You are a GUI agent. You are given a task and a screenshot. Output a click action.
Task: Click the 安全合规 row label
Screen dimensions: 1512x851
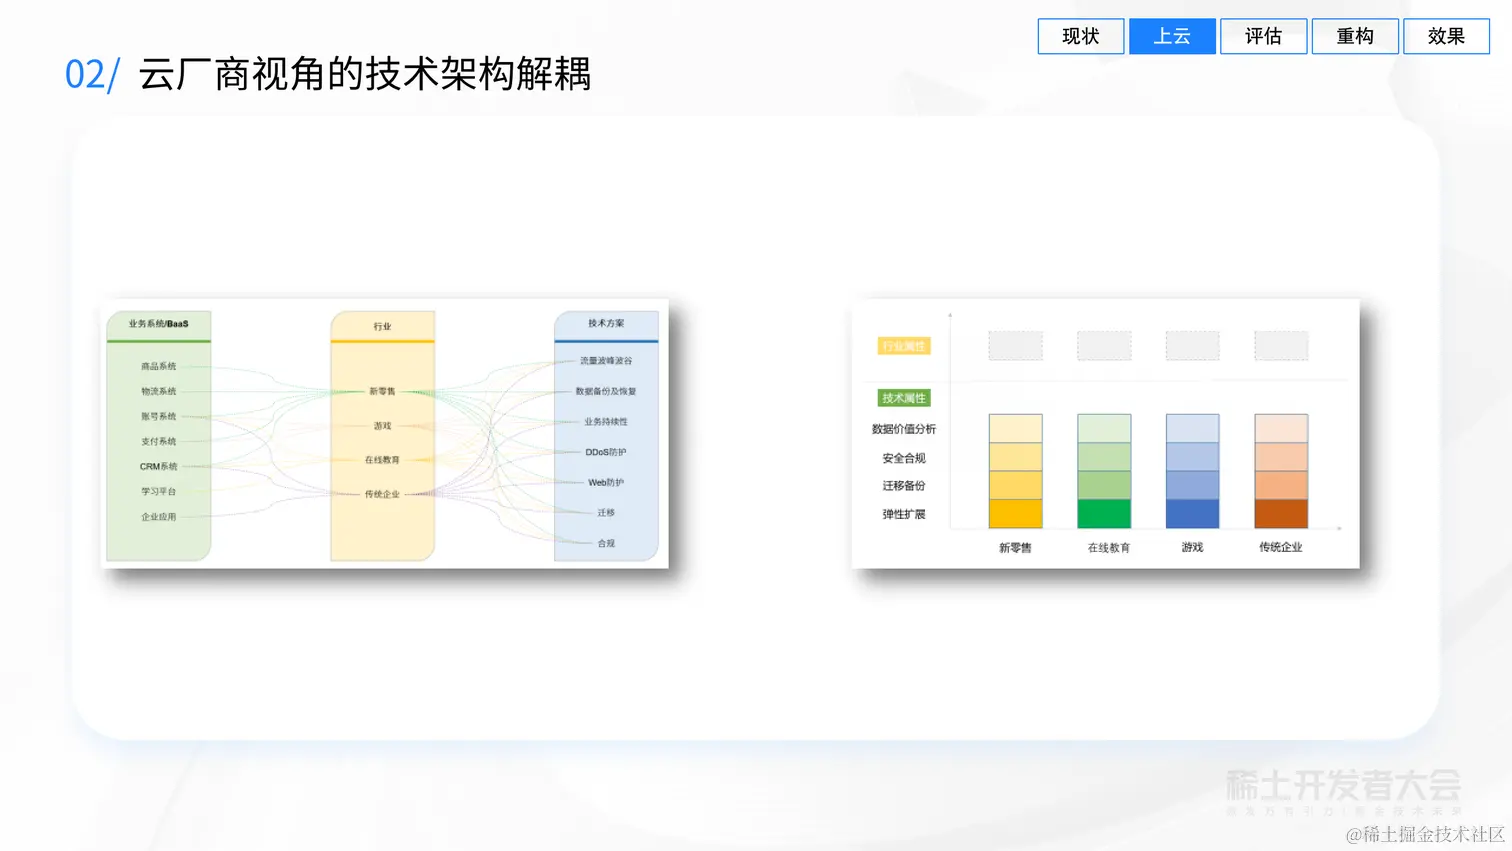(x=904, y=458)
